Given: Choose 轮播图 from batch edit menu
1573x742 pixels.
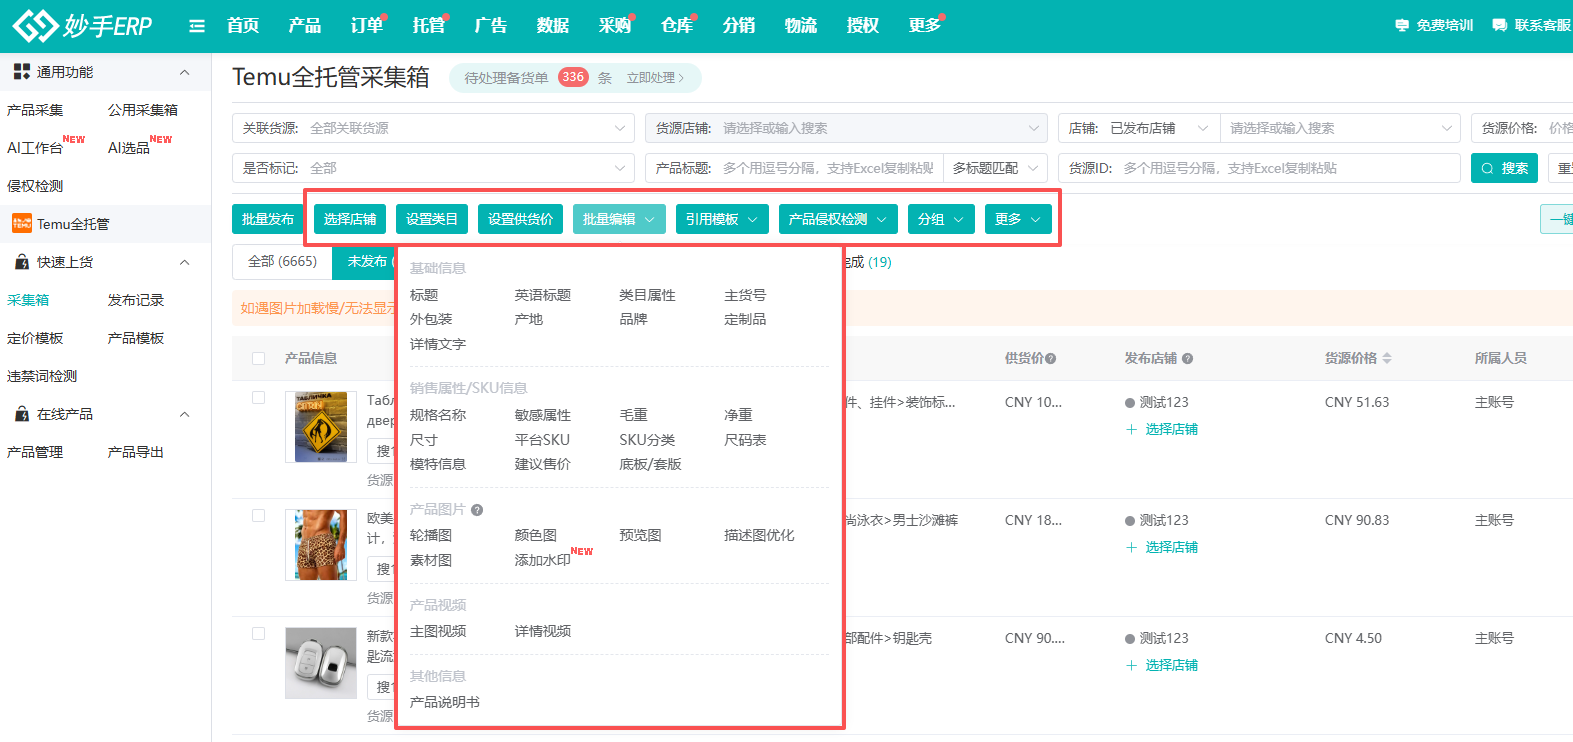Looking at the screenshot, I should pos(431,536).
